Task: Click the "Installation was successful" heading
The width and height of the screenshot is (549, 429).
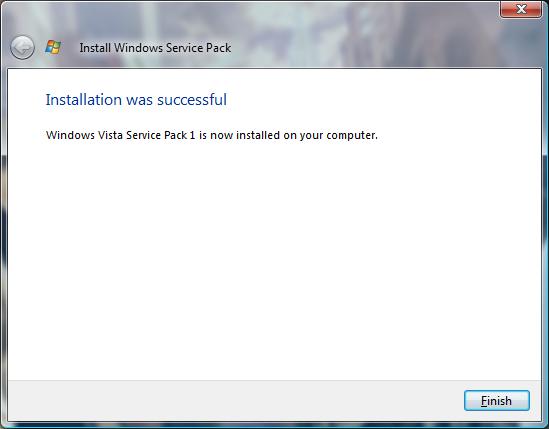Action: point(136,100)
